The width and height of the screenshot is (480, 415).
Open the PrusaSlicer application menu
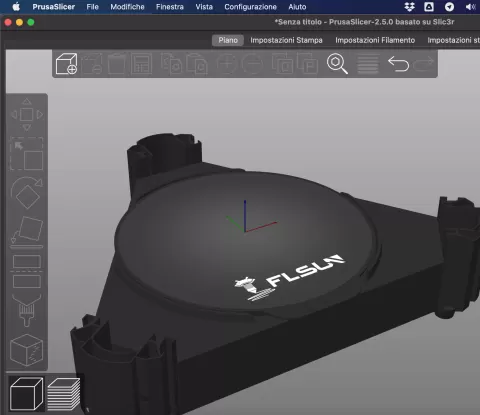tap(54, 7)
